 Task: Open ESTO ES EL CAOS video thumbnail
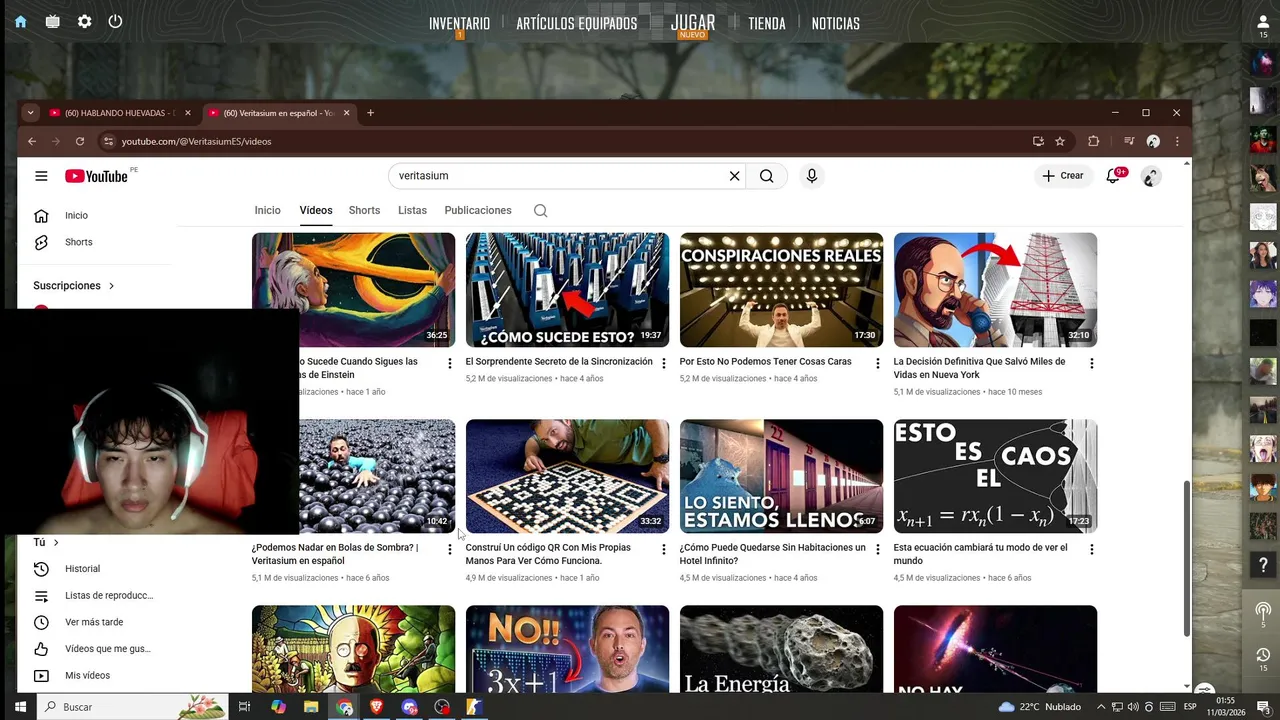click(x=995, y=476)
